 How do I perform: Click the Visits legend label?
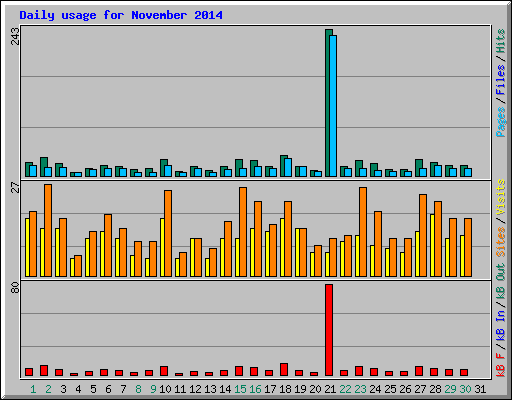click(x=501, y=197)
